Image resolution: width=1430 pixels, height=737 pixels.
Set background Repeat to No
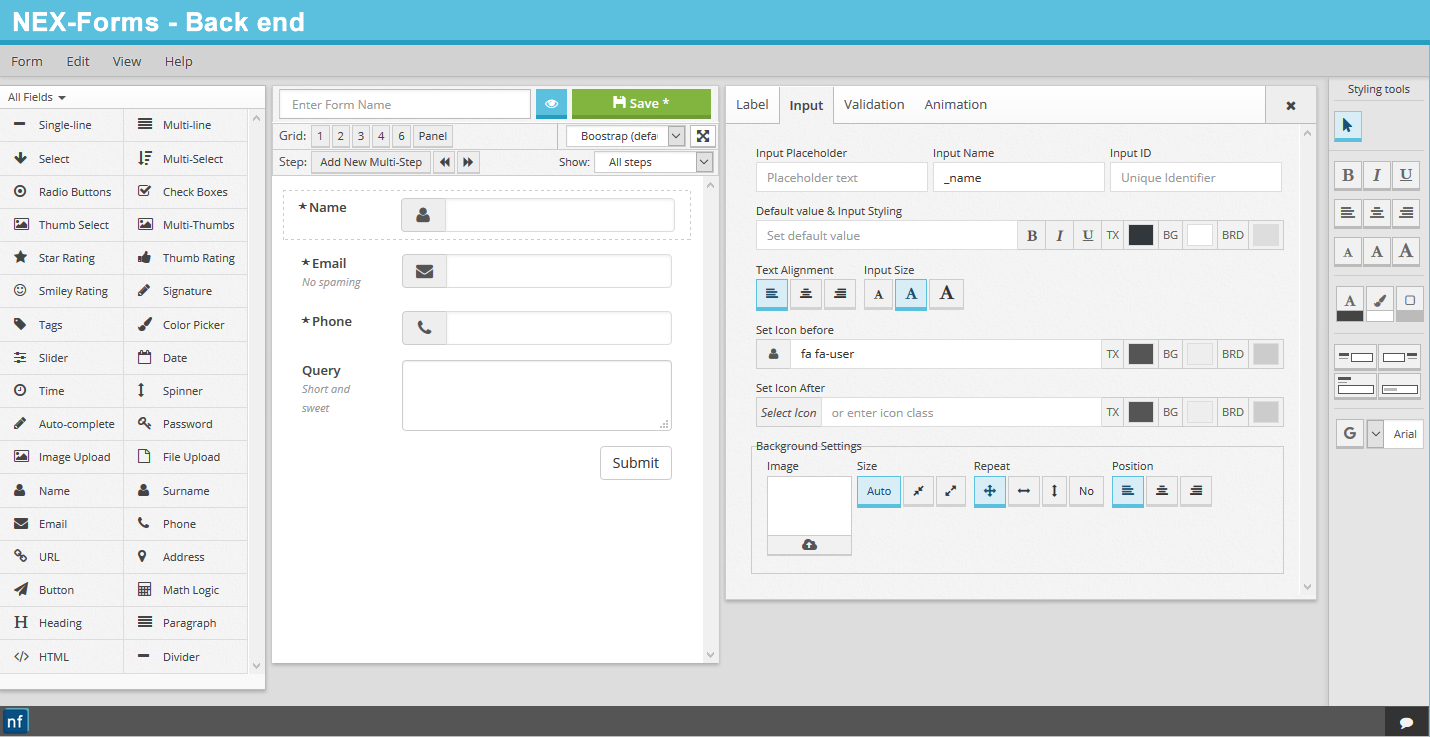(1086, 491)
